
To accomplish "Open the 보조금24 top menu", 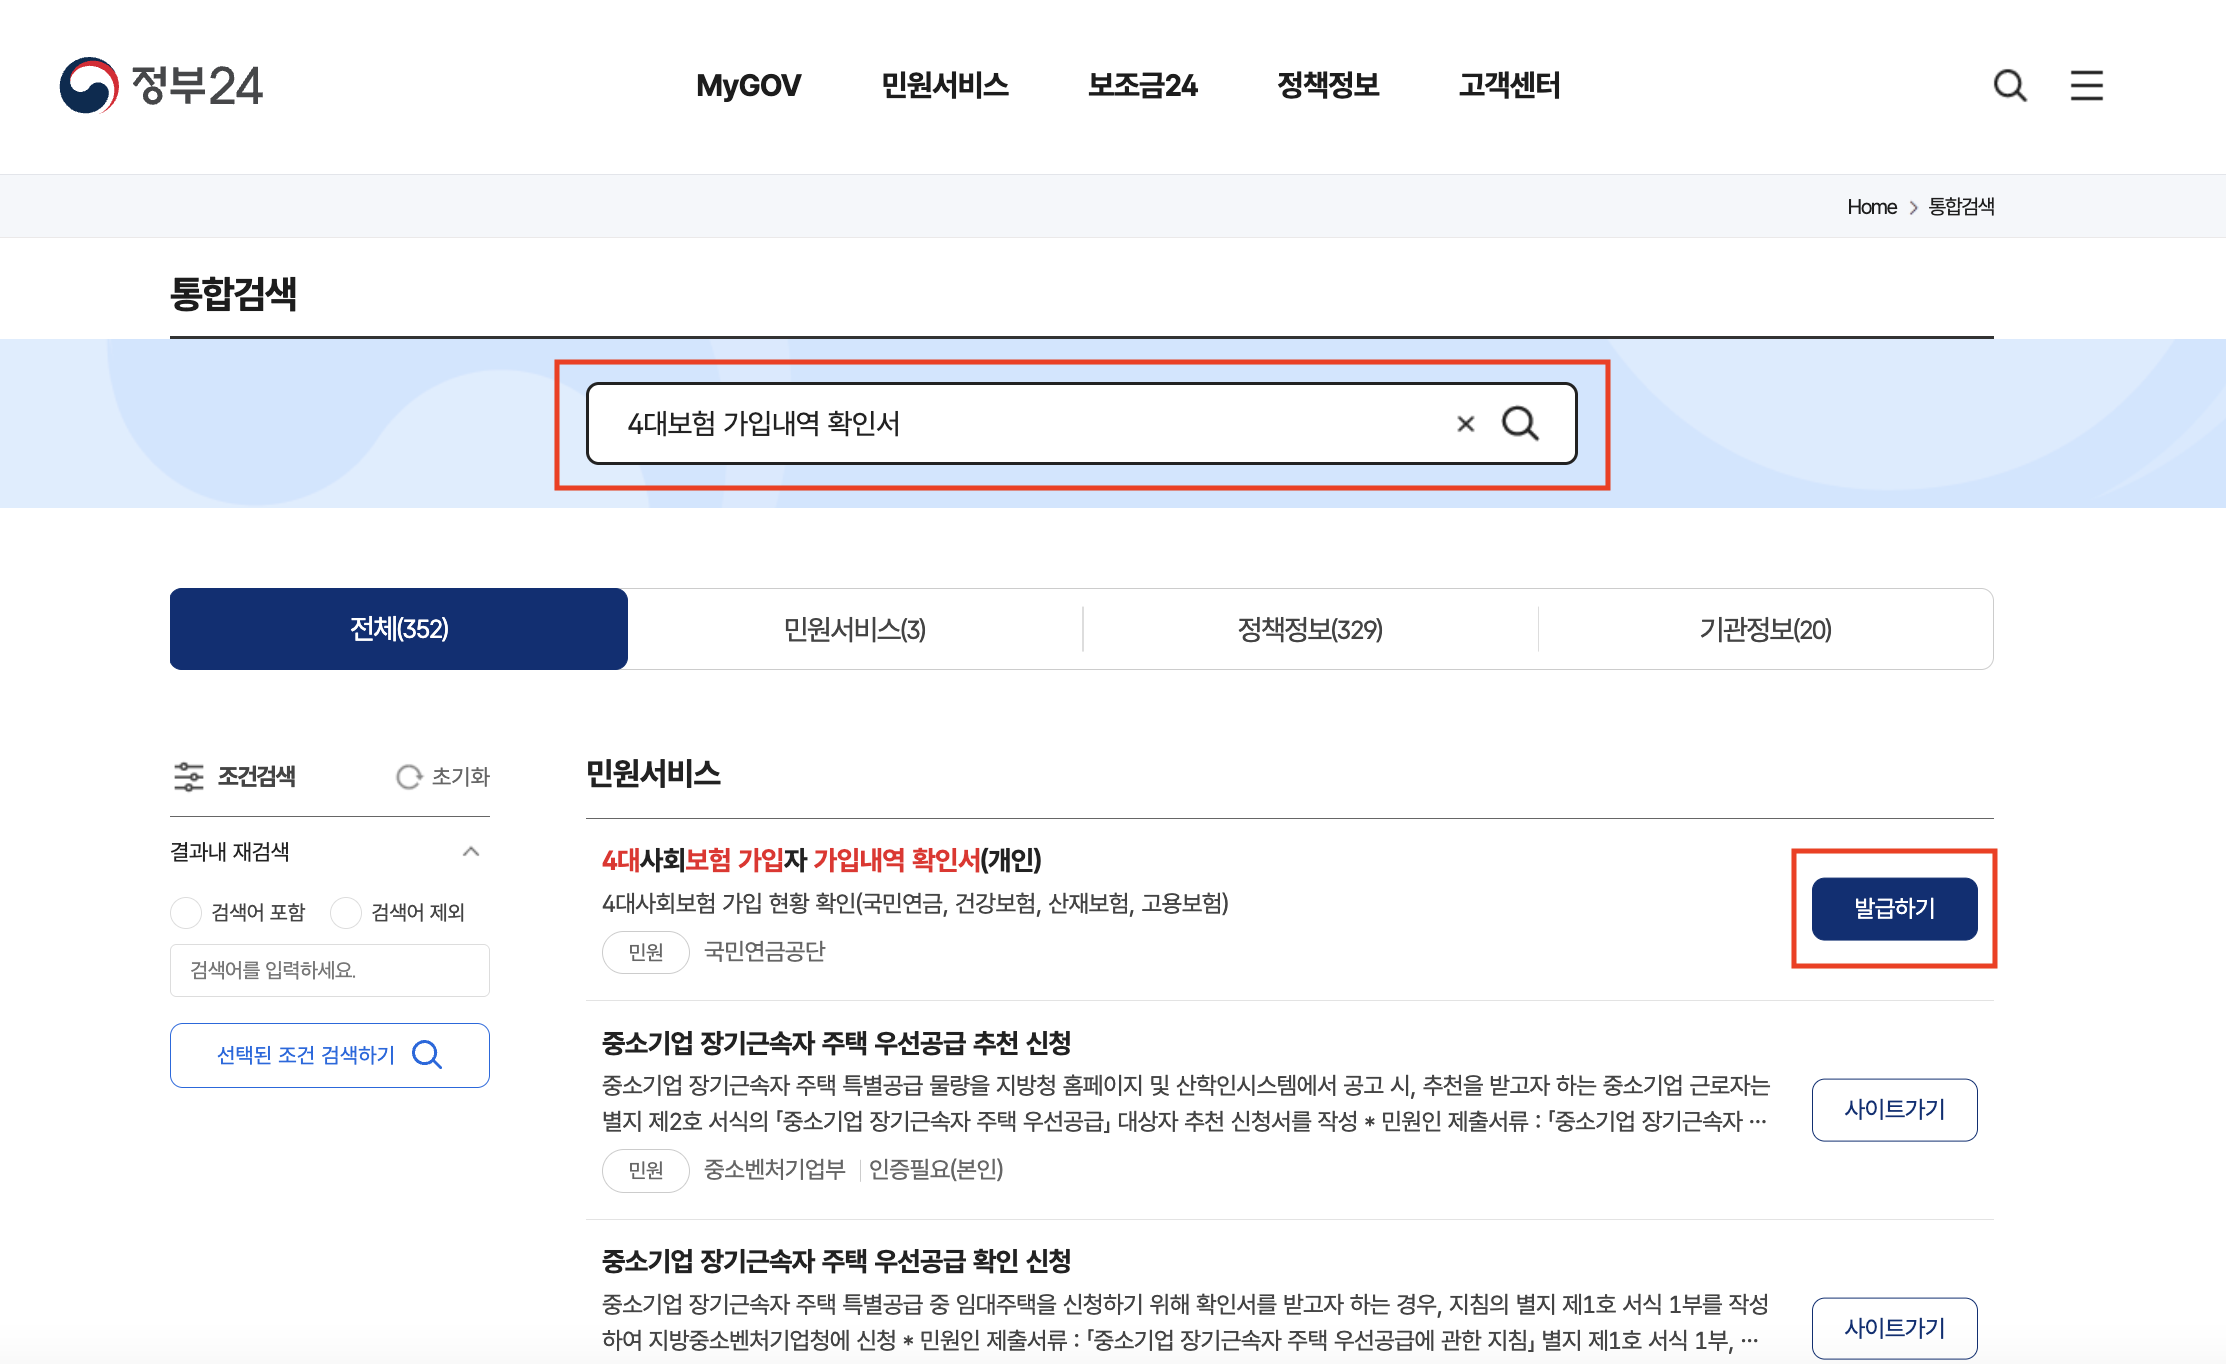I will (x=1142, y=85).
